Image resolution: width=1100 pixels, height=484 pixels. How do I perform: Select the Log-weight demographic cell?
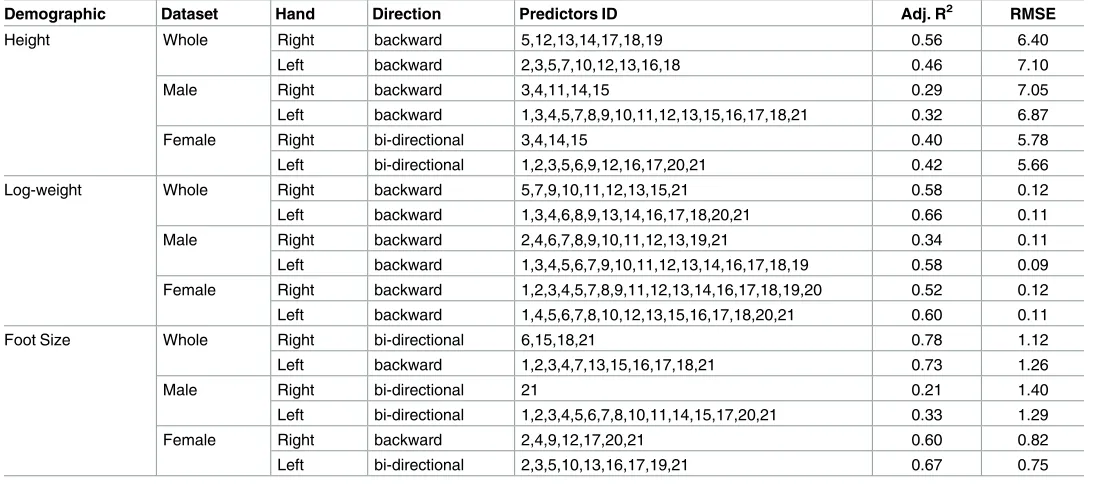(x=43, y=190)
